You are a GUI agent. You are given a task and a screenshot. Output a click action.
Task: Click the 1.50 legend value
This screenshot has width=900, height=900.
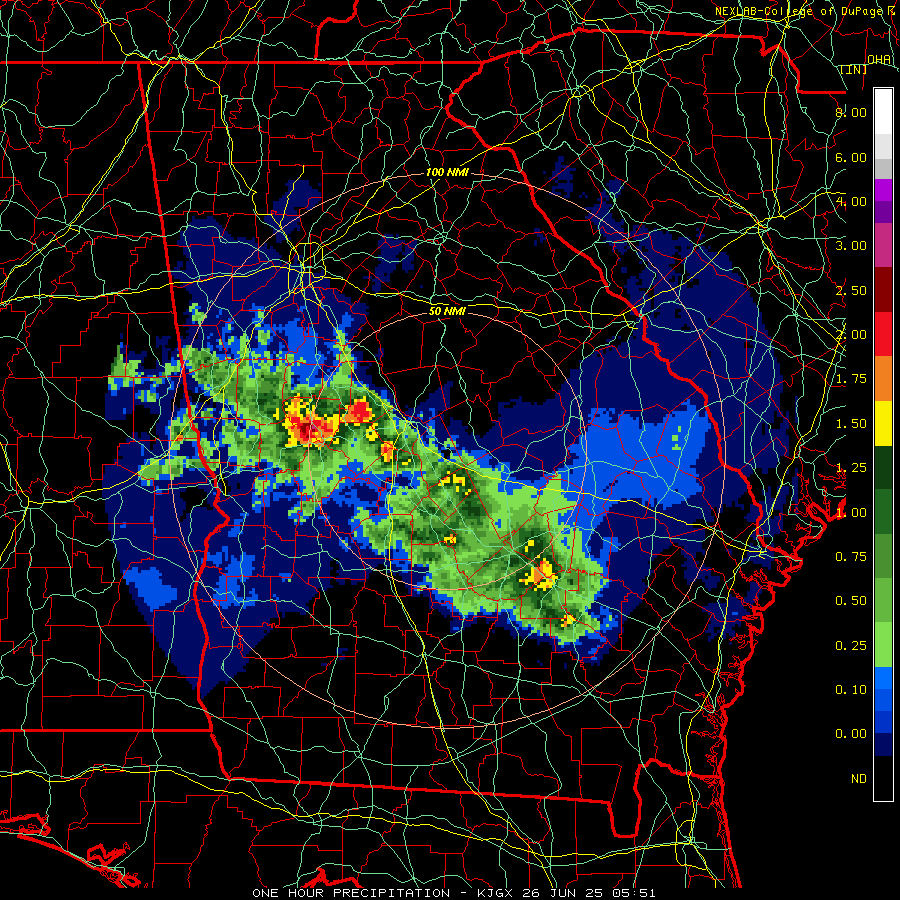[x=851, y=424]
